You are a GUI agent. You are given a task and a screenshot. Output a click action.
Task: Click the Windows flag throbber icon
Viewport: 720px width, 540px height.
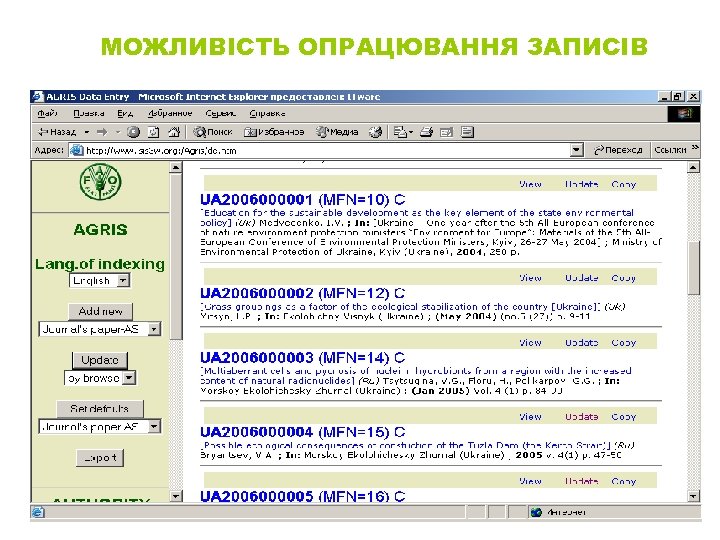(x=684, y=113)
